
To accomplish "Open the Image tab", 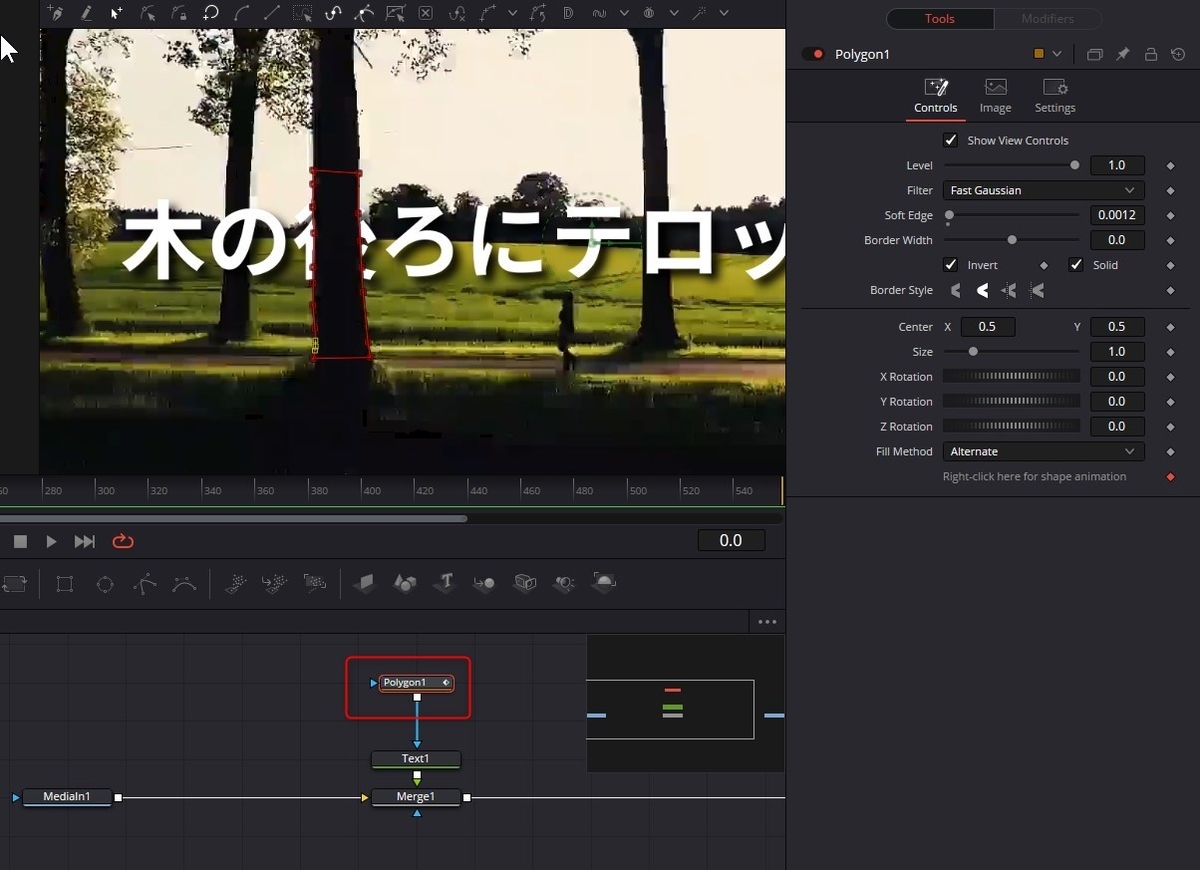I will coord(995,97).
